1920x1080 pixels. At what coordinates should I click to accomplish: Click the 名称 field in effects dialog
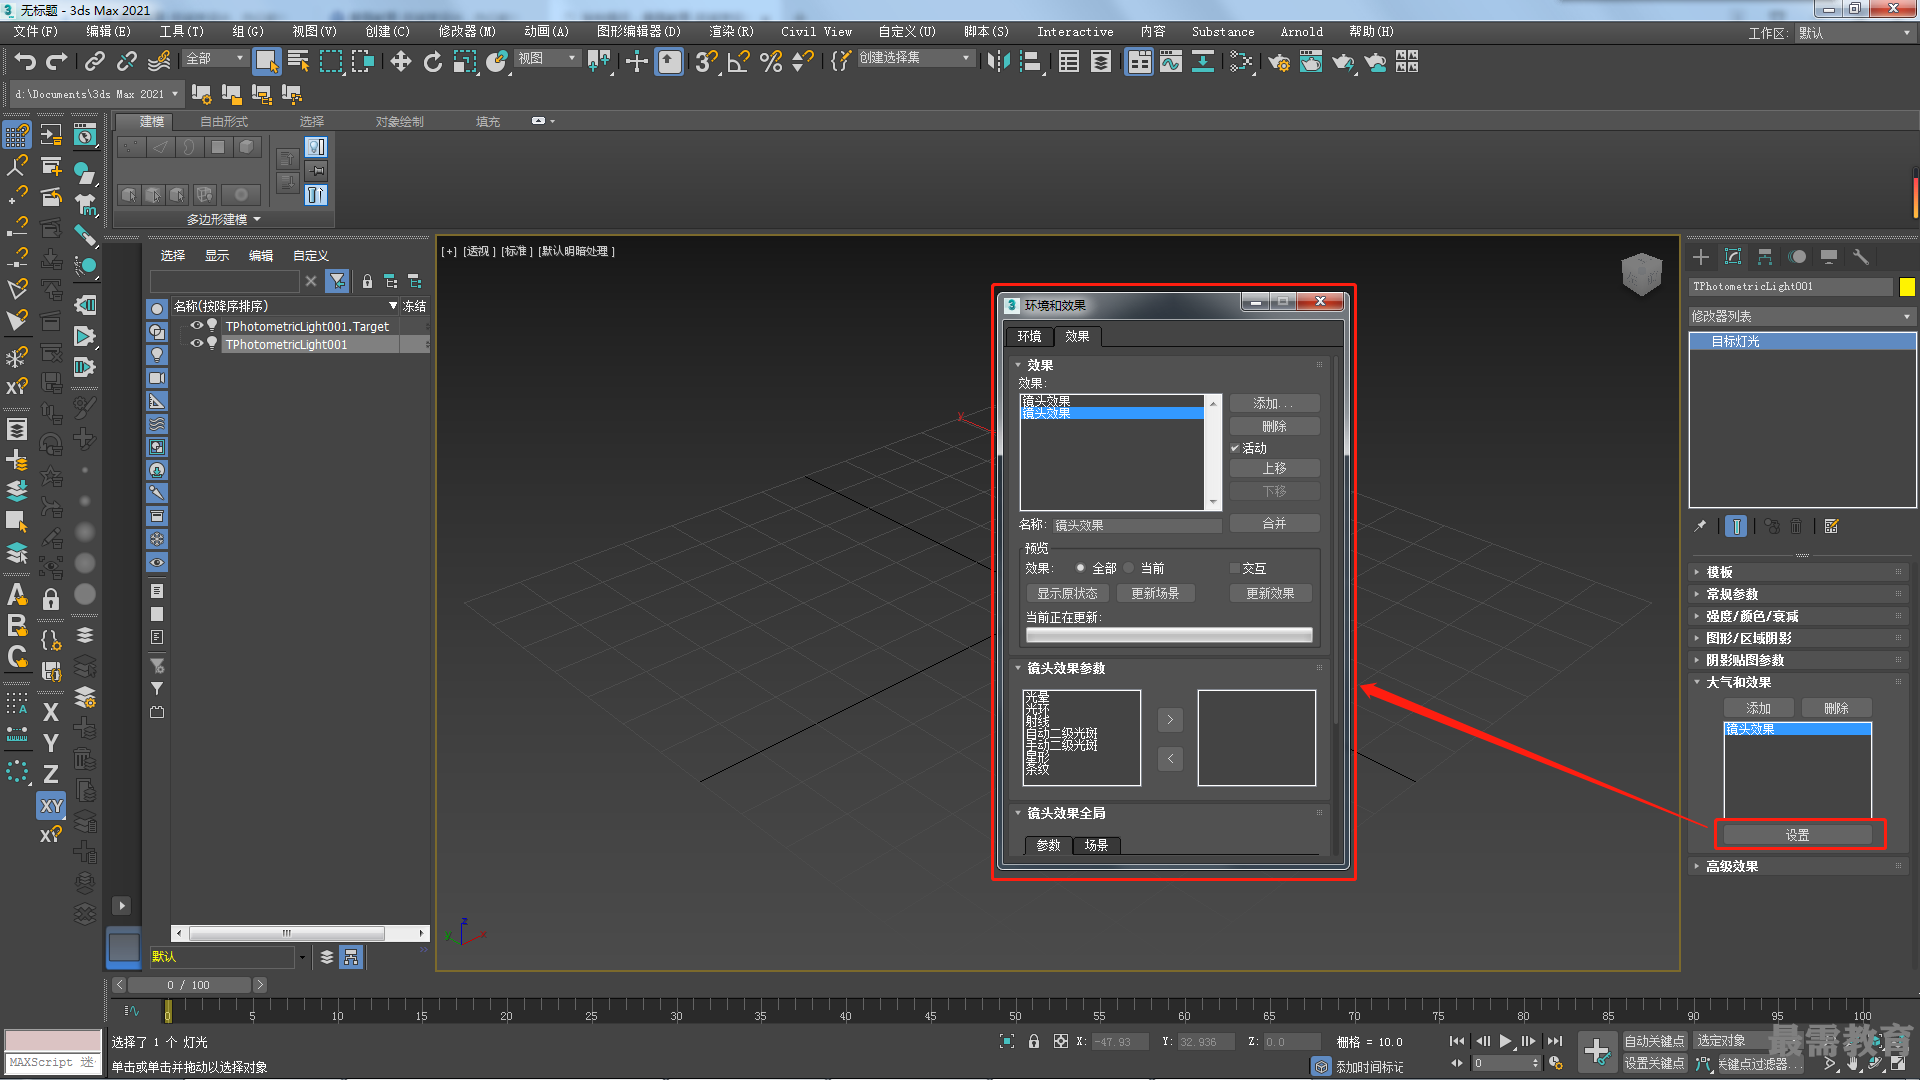[x=1136, y=525]
